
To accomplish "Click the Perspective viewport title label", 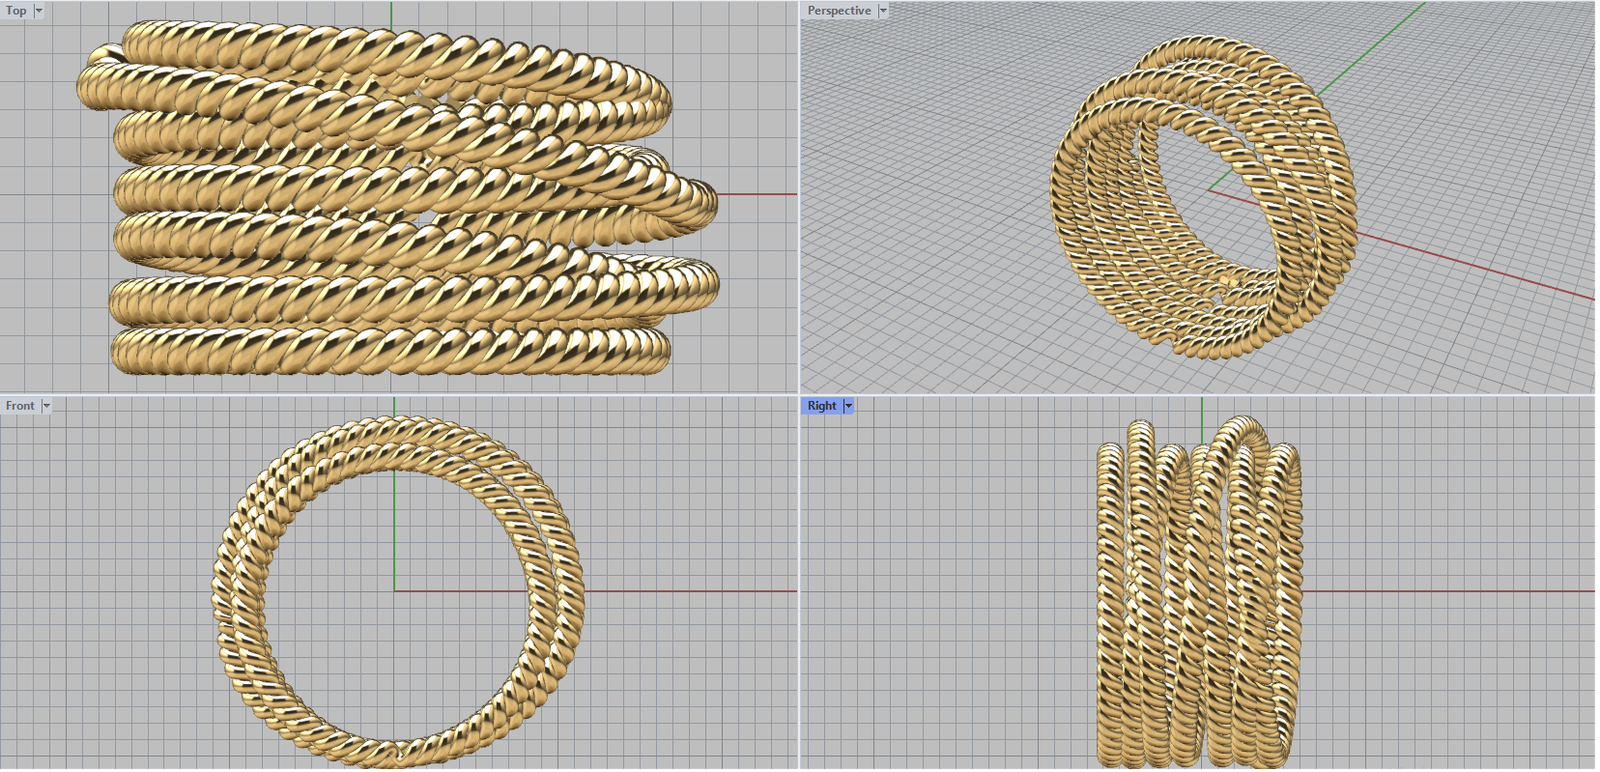I will (838, 11).
